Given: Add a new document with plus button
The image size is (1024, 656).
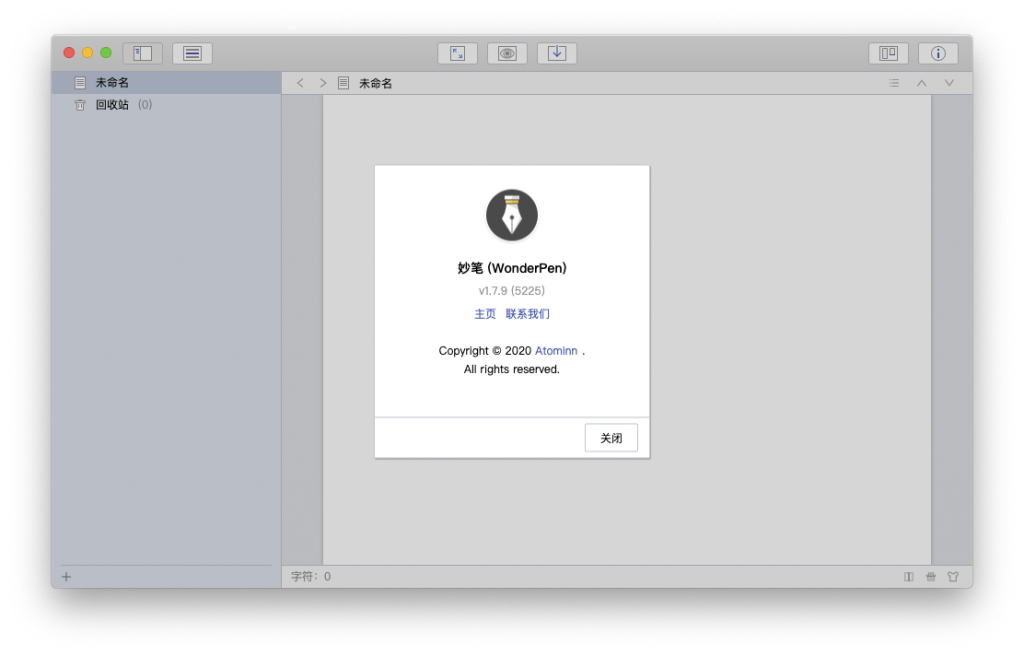Looking at the screenshot, I should tap(66, 576).
